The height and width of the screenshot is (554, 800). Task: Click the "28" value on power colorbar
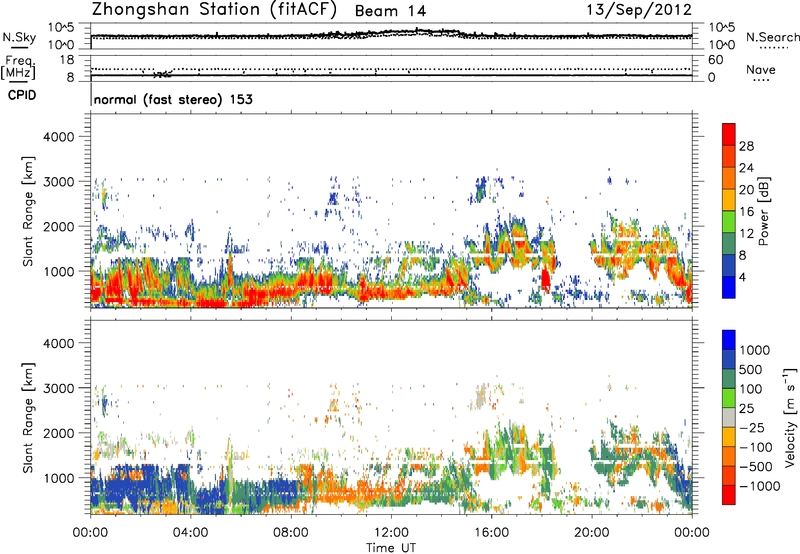(x=746, y=146)
